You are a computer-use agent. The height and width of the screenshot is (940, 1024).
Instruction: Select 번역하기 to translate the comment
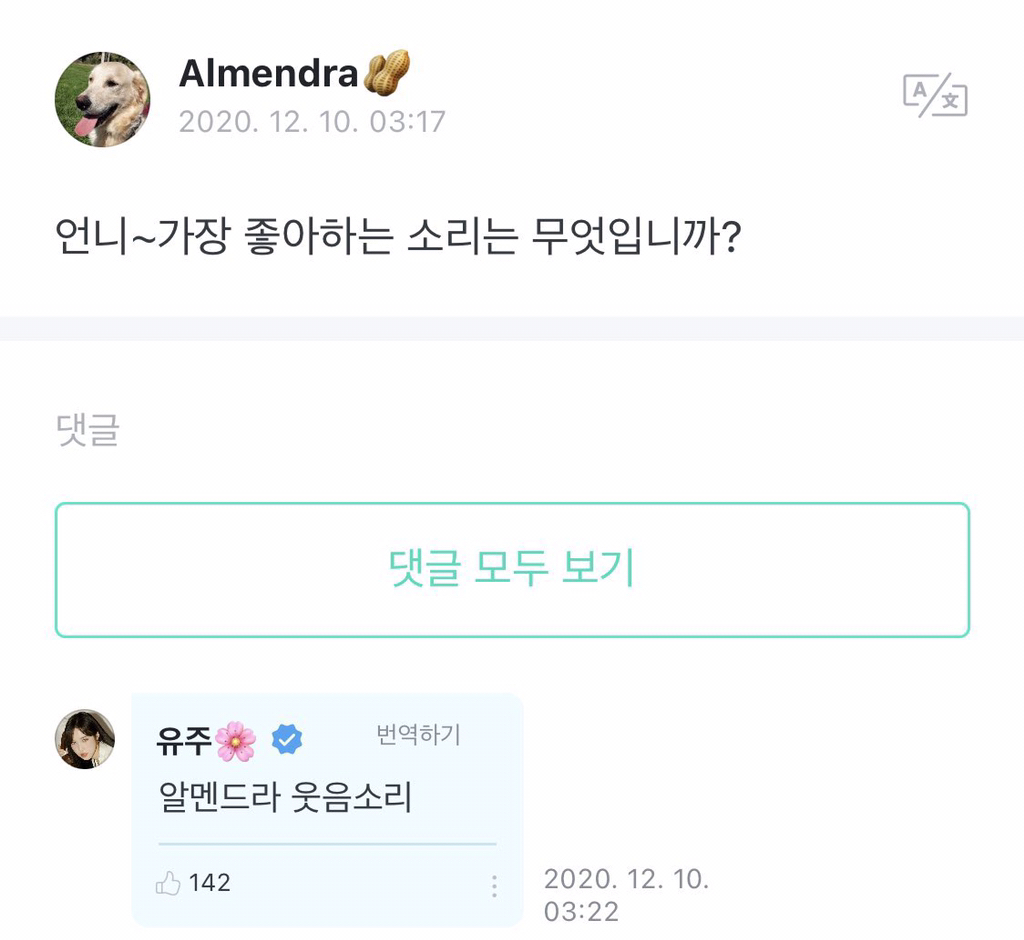tap(420, 733)
